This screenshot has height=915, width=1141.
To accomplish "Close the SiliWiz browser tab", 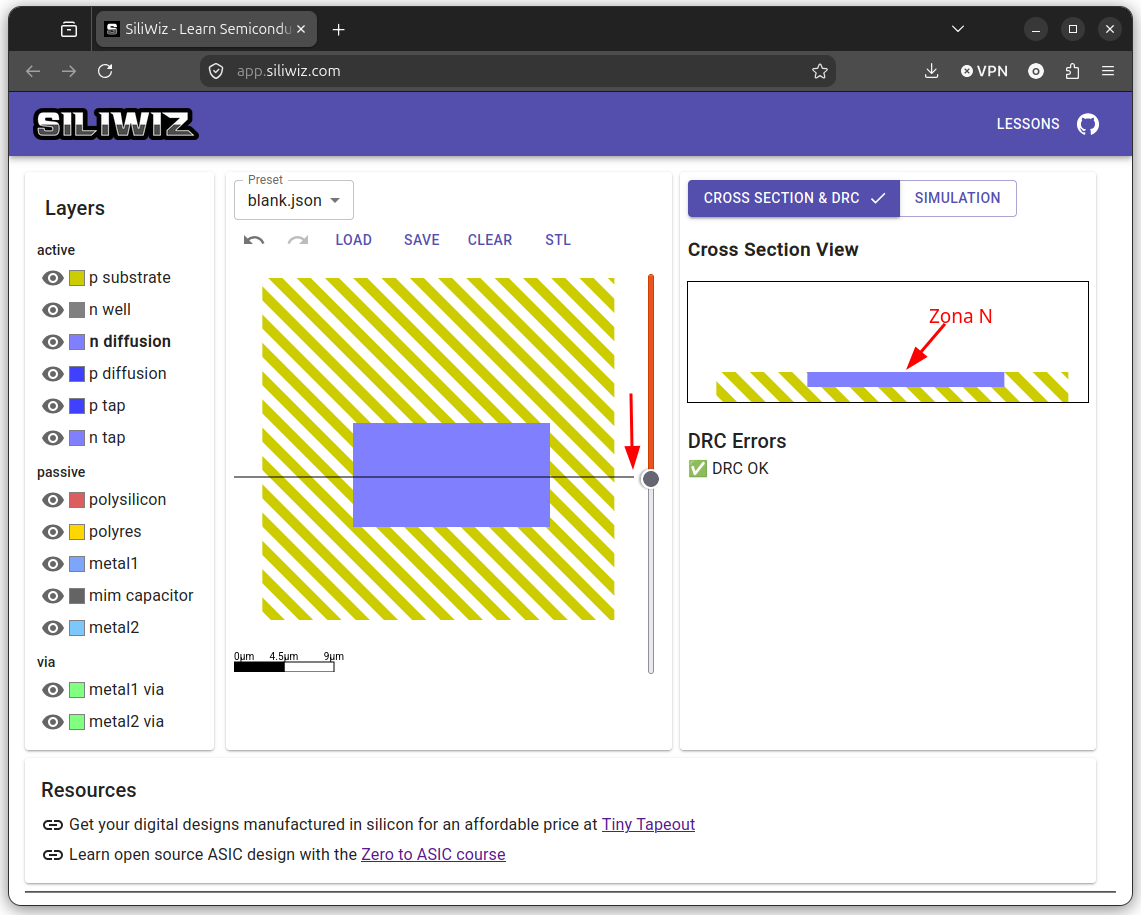I will coord(301,29).
